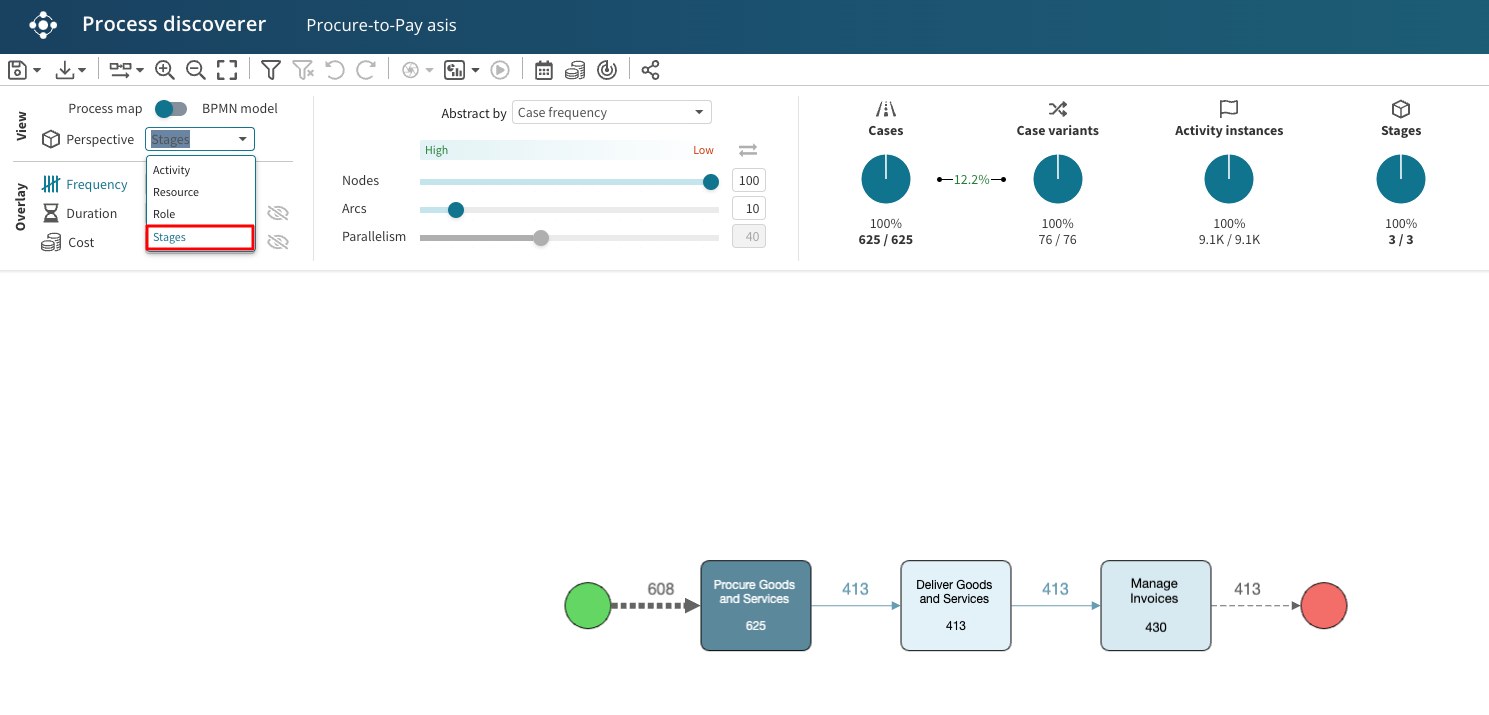Open the Perspective Stages combo box

[200, 140]
